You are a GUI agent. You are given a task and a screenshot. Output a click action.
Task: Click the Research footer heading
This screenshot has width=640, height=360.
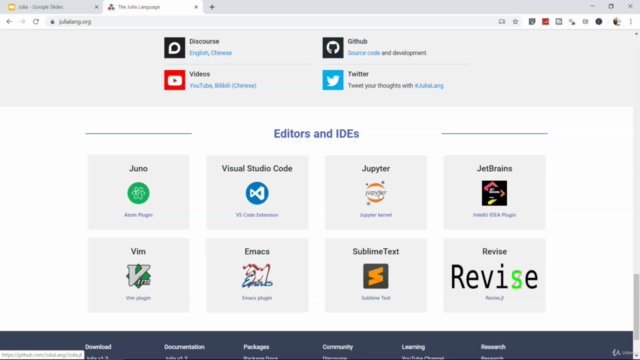493,347
